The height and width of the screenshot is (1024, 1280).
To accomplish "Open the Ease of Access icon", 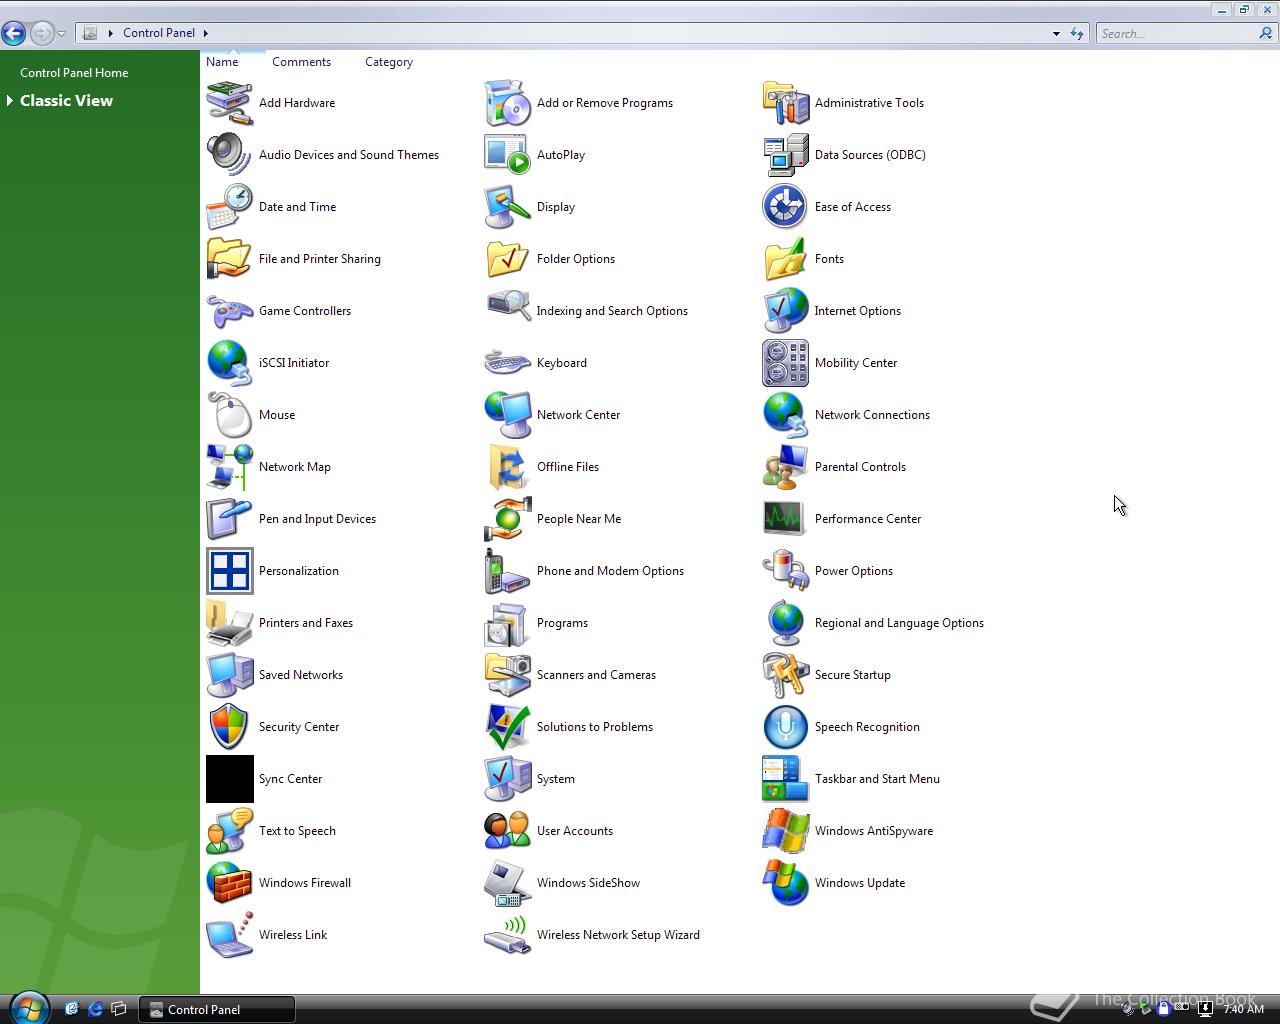I will pyautogui.click(x=785, y=207).
